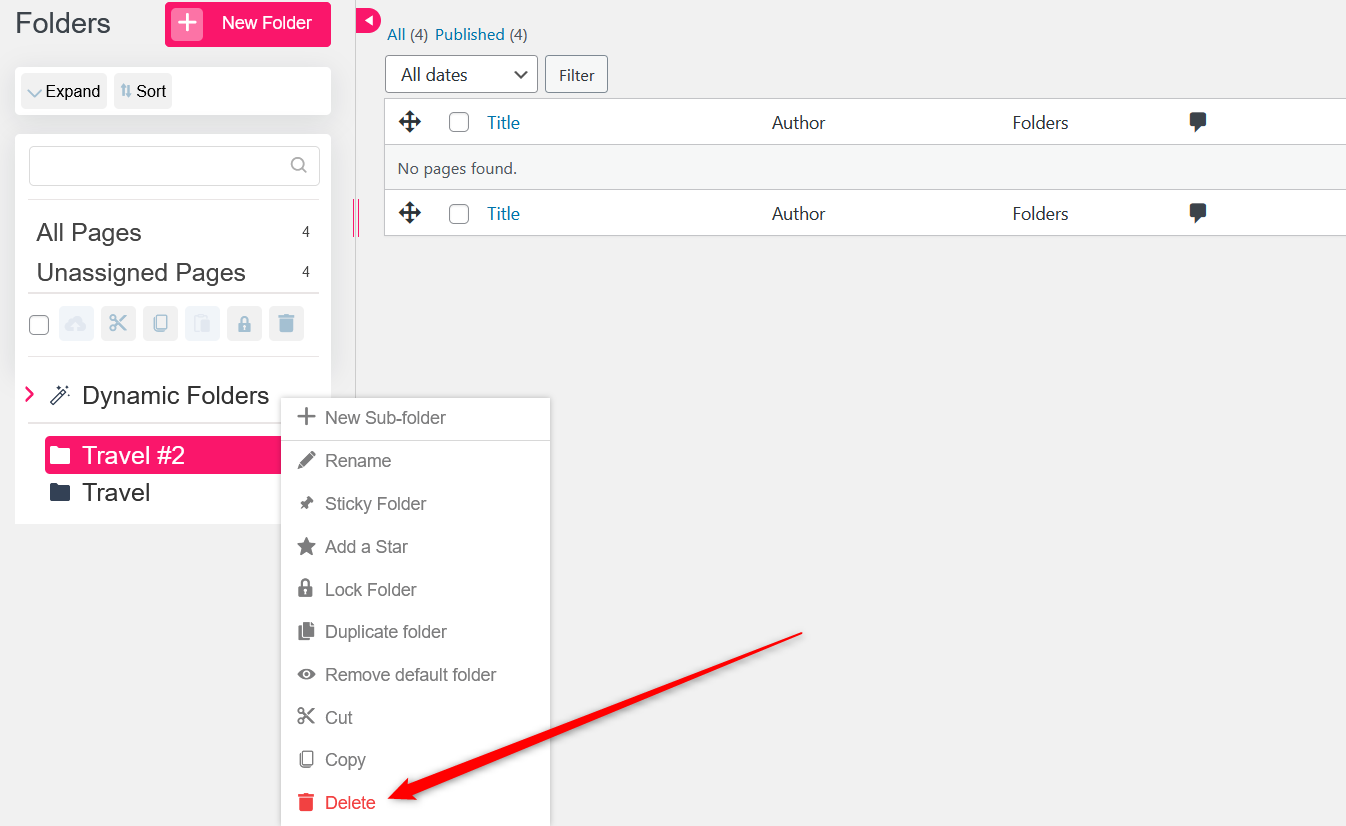
Task: Click the folder search input field
Action: pos(160,166)
